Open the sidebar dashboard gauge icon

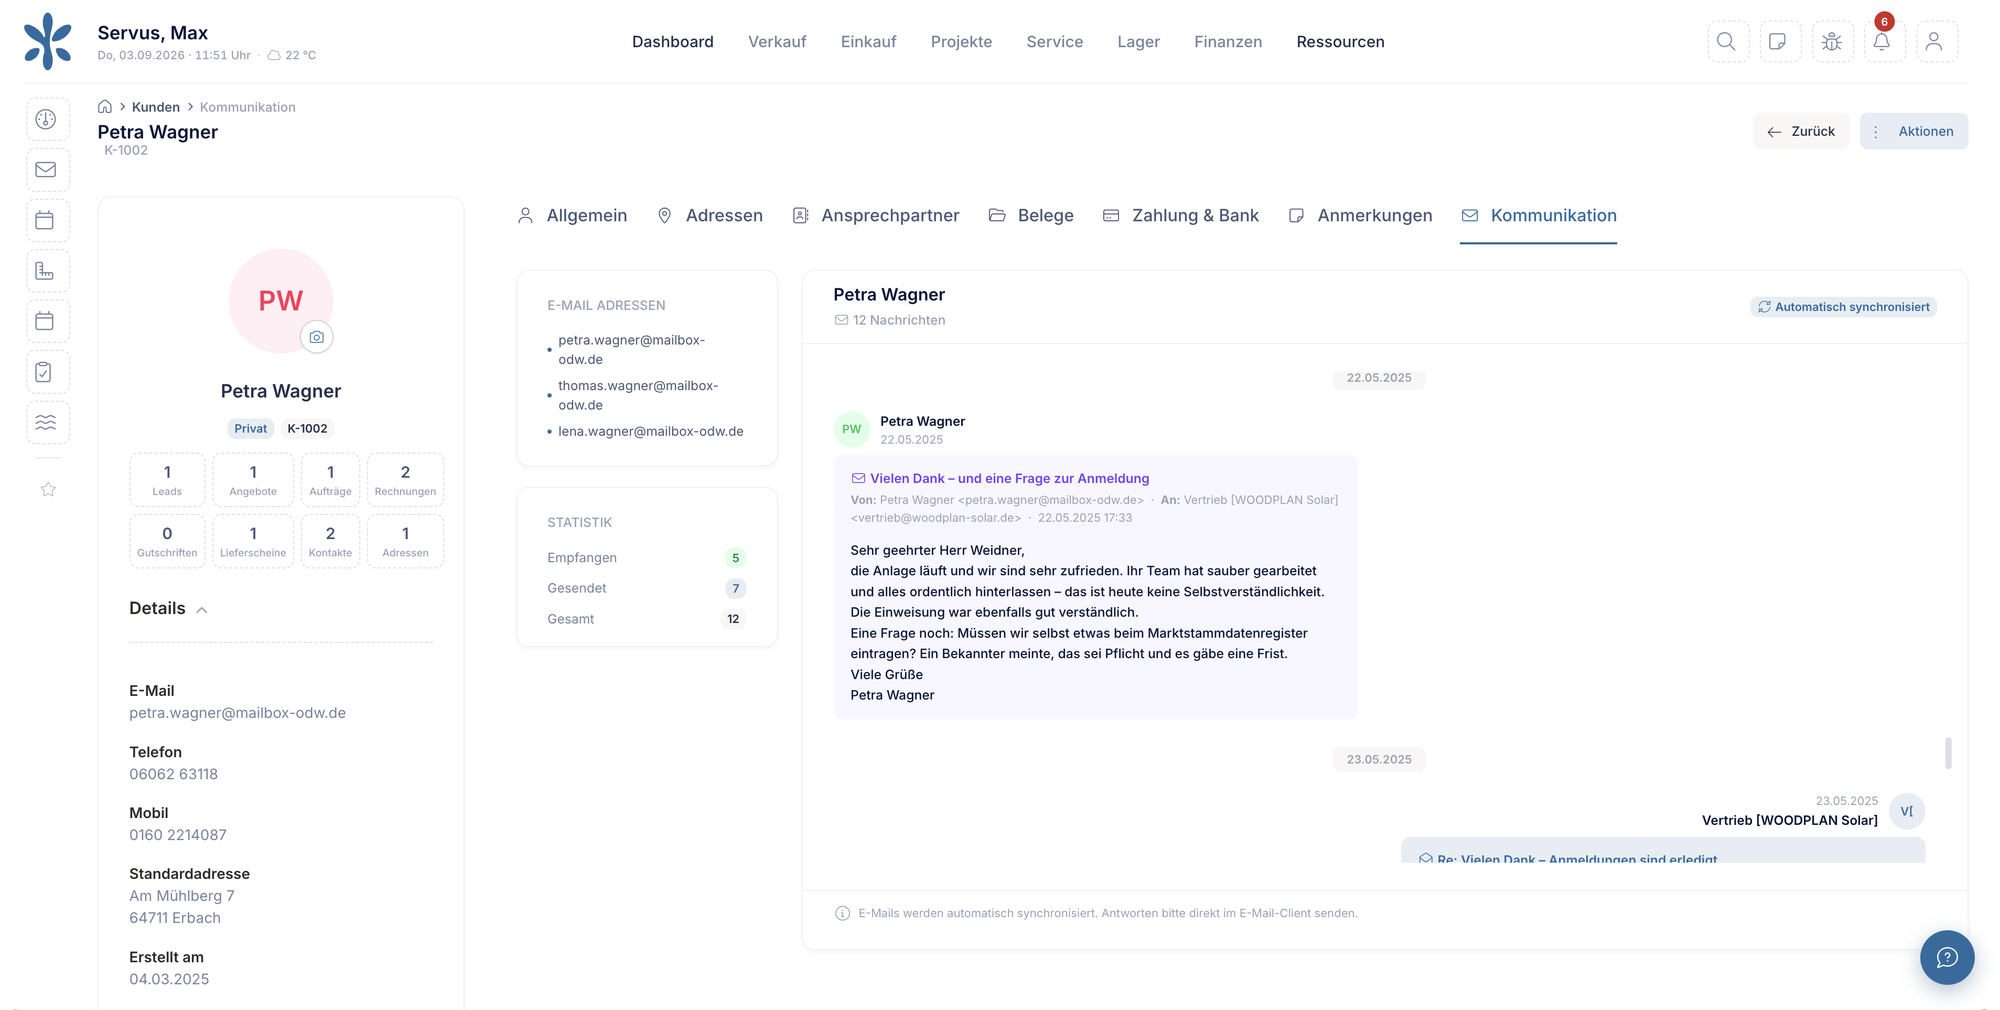point(46,119)
